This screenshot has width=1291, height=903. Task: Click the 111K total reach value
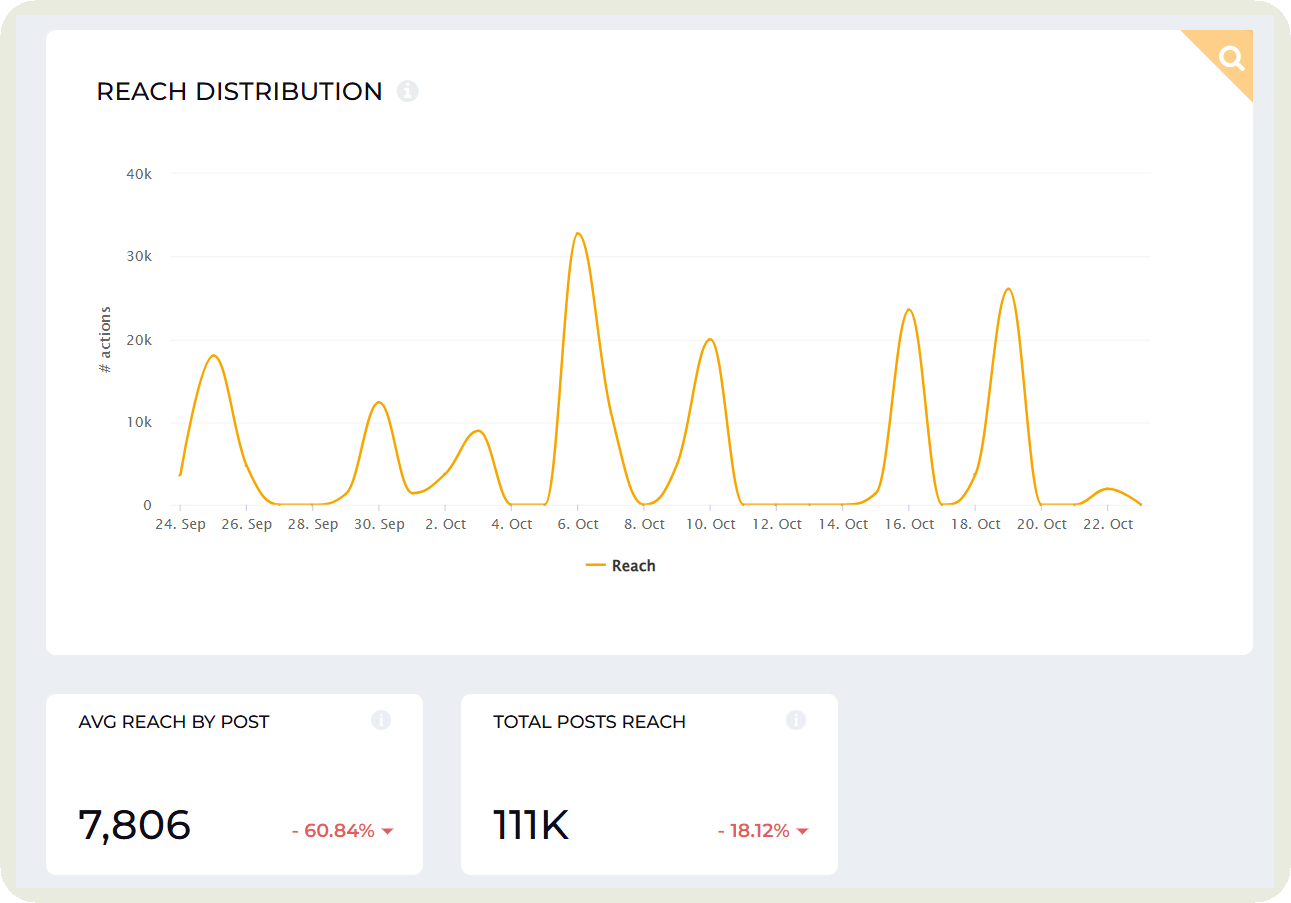tap(529, 824)
